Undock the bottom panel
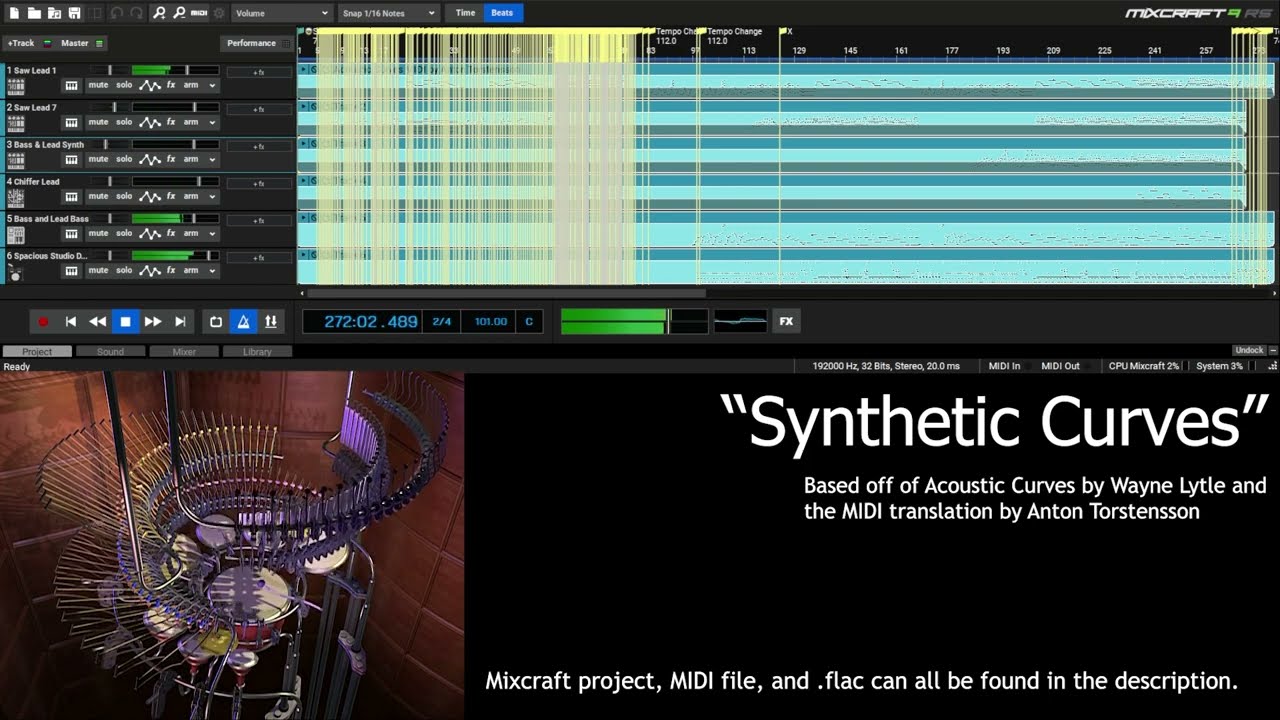 1249,350
